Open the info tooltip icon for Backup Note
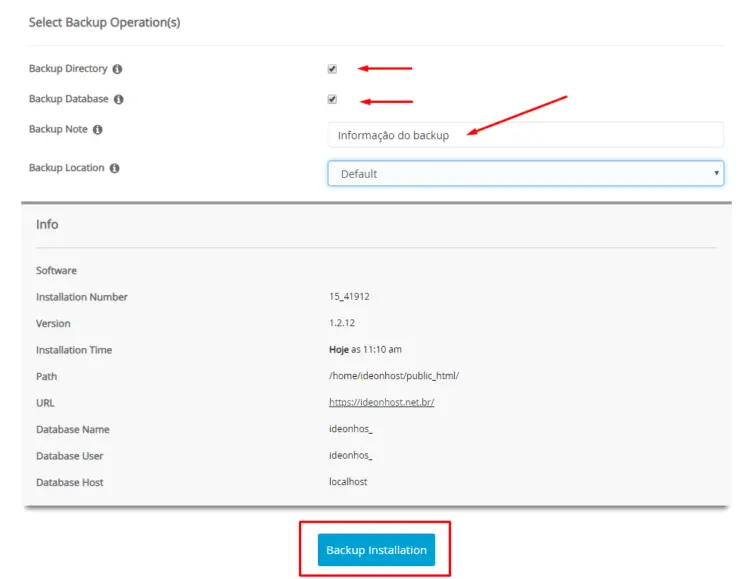Viewport: 750px width, 579px height. pyautogui.click(x=98, y=130)
